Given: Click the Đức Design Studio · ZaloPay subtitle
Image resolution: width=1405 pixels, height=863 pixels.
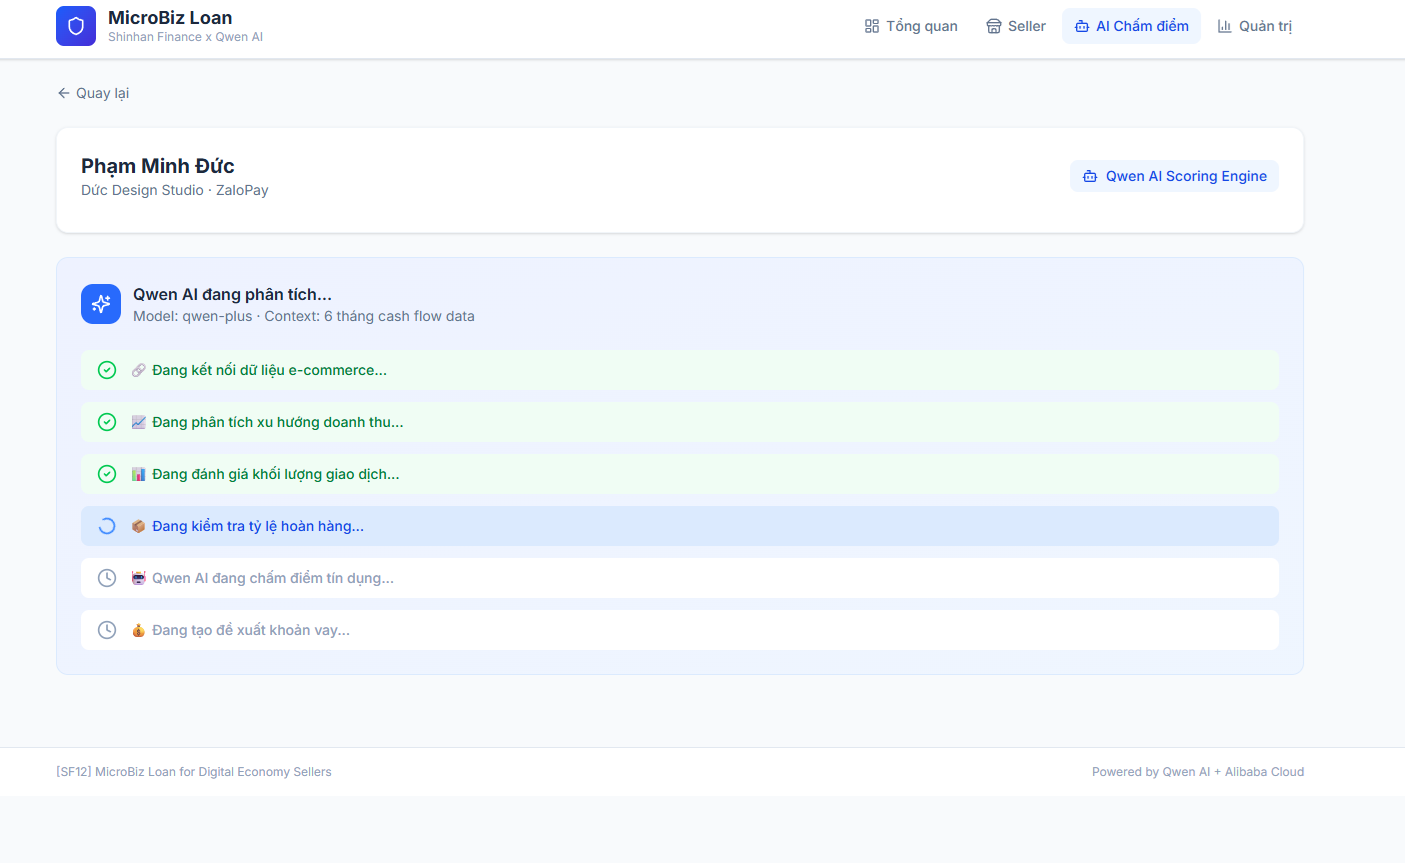Looking at the screenshot, I should (175, 190).
